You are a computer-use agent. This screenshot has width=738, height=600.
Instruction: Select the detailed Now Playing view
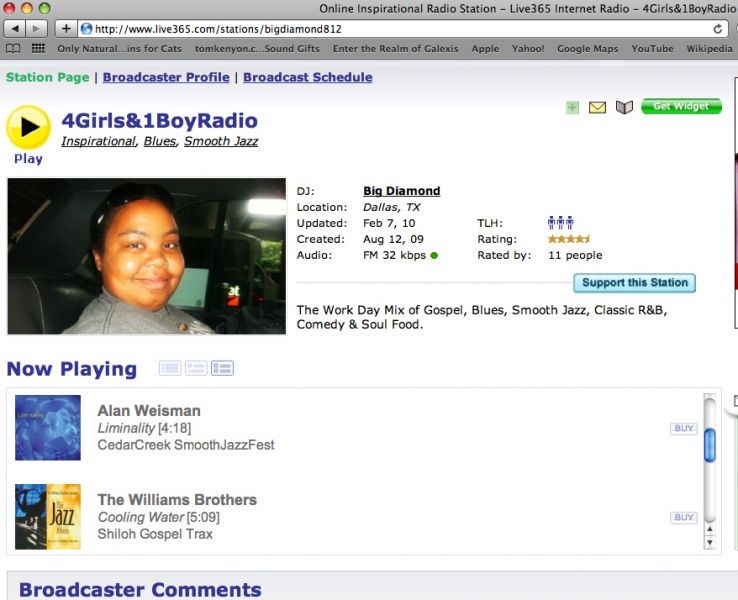coord(222,369)
